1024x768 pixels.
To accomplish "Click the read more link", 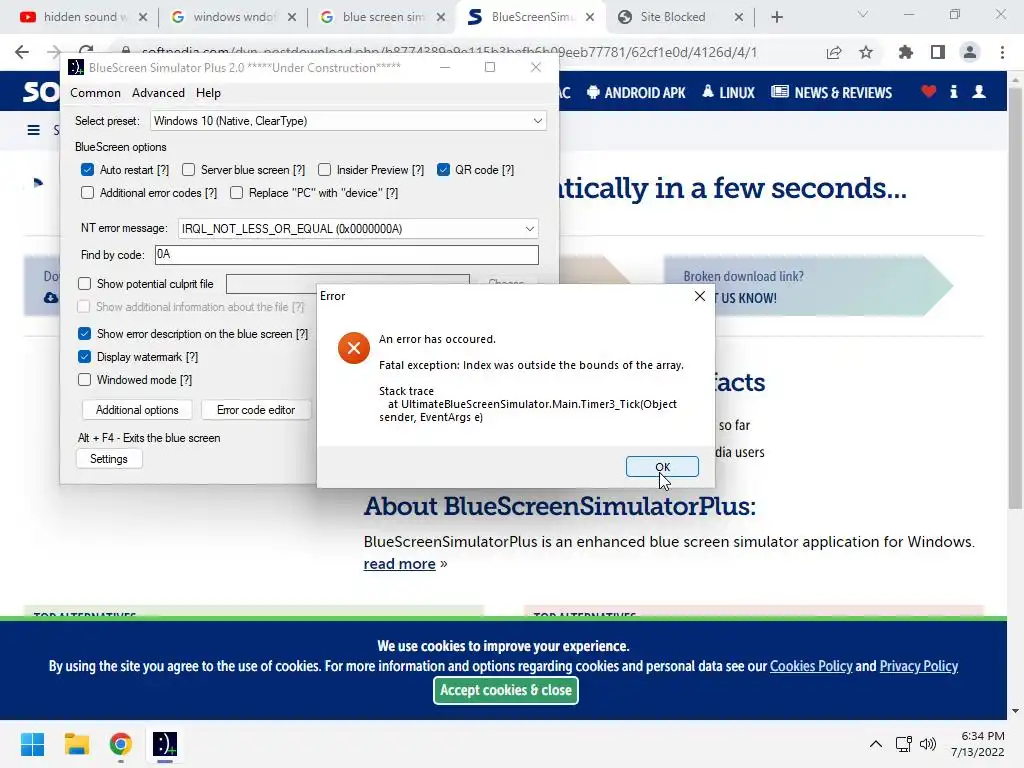I will point(399,564).
